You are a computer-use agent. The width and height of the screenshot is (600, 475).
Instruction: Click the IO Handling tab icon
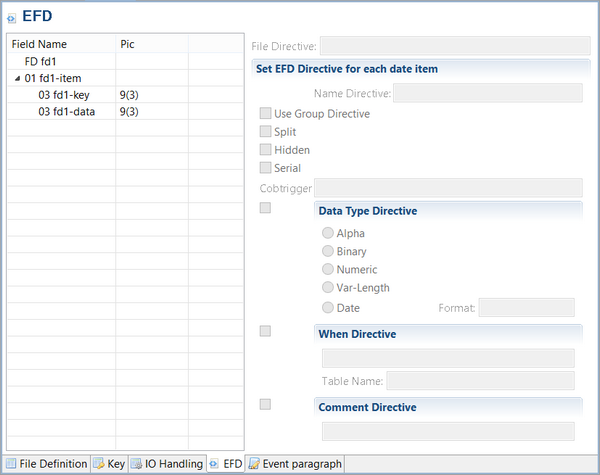137,464
